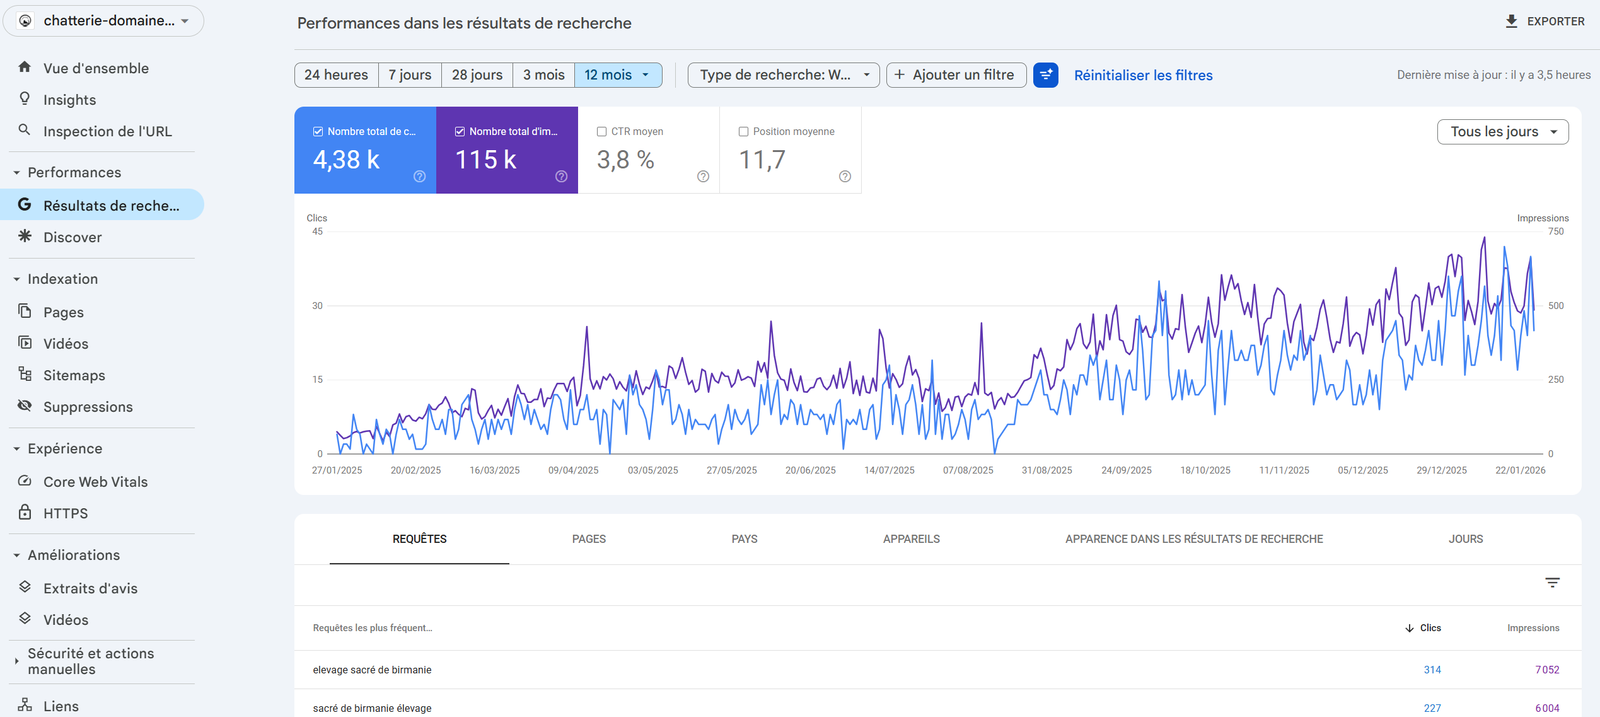Switch to the APPAREILS tab
The width and height of the screenshot is (1600, 717).
pyautogui.click(x=911, y=539)
